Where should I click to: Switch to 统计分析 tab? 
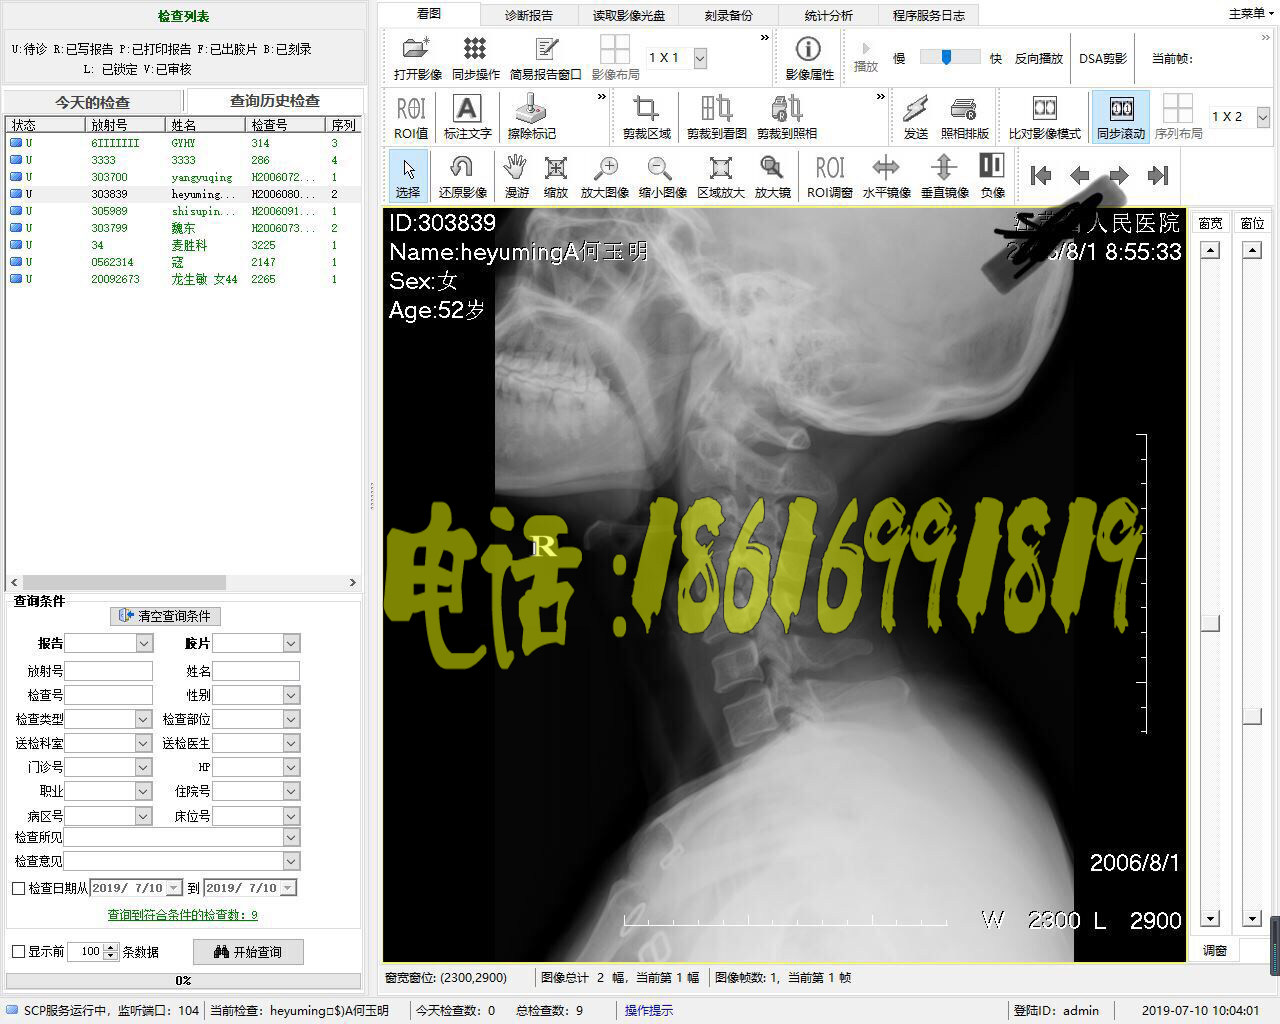click(828, 15)
